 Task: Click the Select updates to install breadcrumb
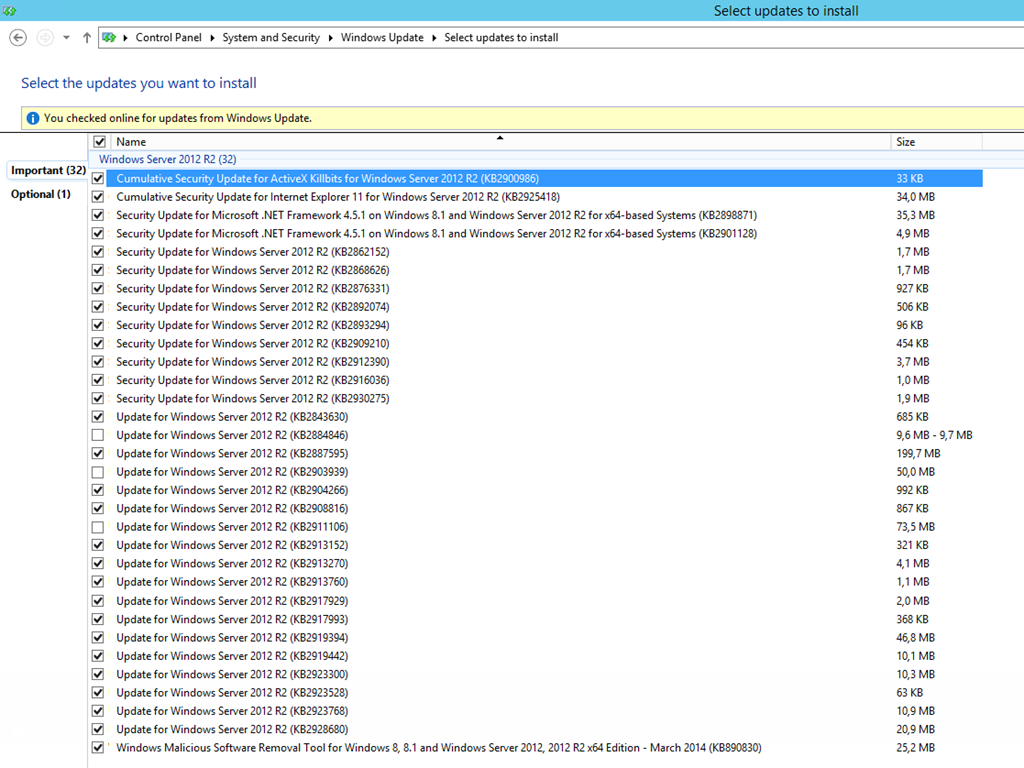(501, 38)
